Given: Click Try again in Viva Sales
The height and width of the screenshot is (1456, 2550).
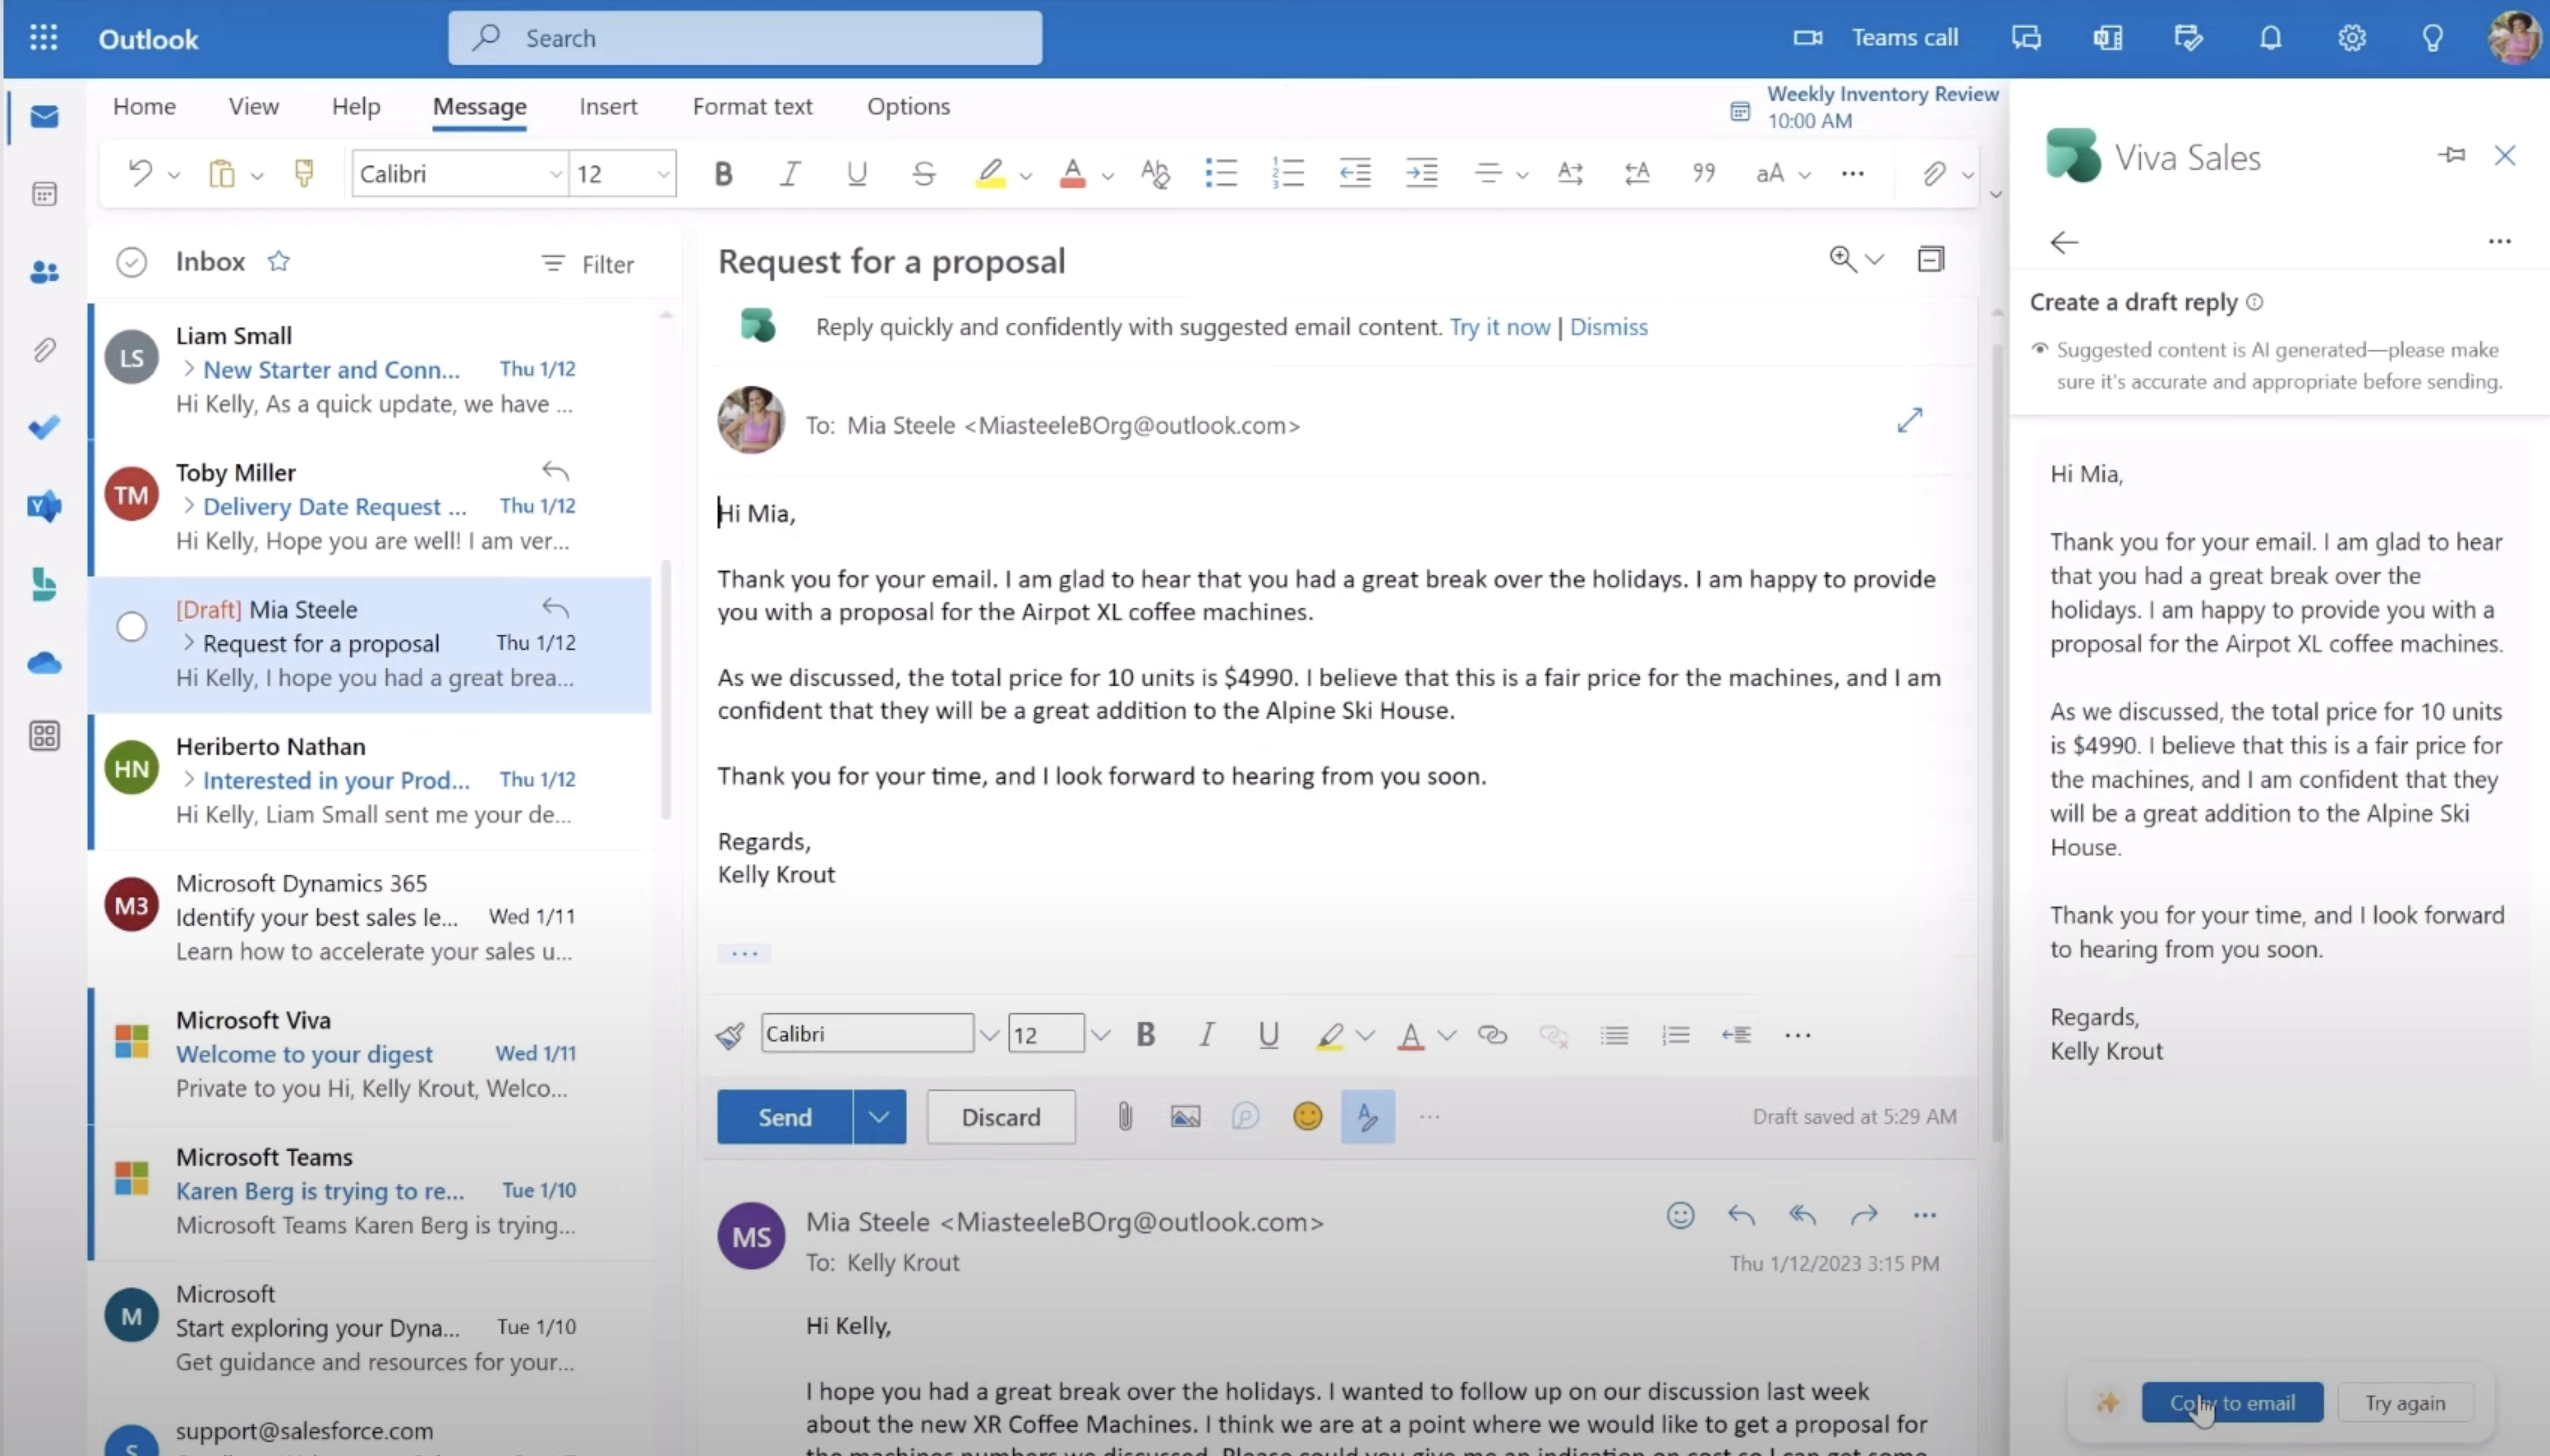Looking at the screenshot, I should (2405, 1402).
